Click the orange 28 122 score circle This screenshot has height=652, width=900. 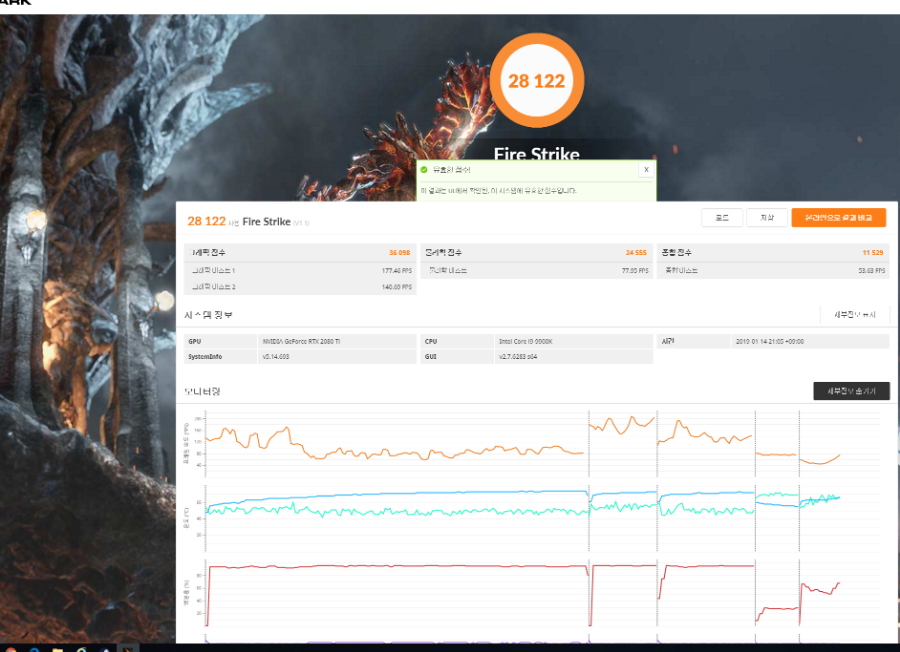pyautogui.click(x=536, y=81)
